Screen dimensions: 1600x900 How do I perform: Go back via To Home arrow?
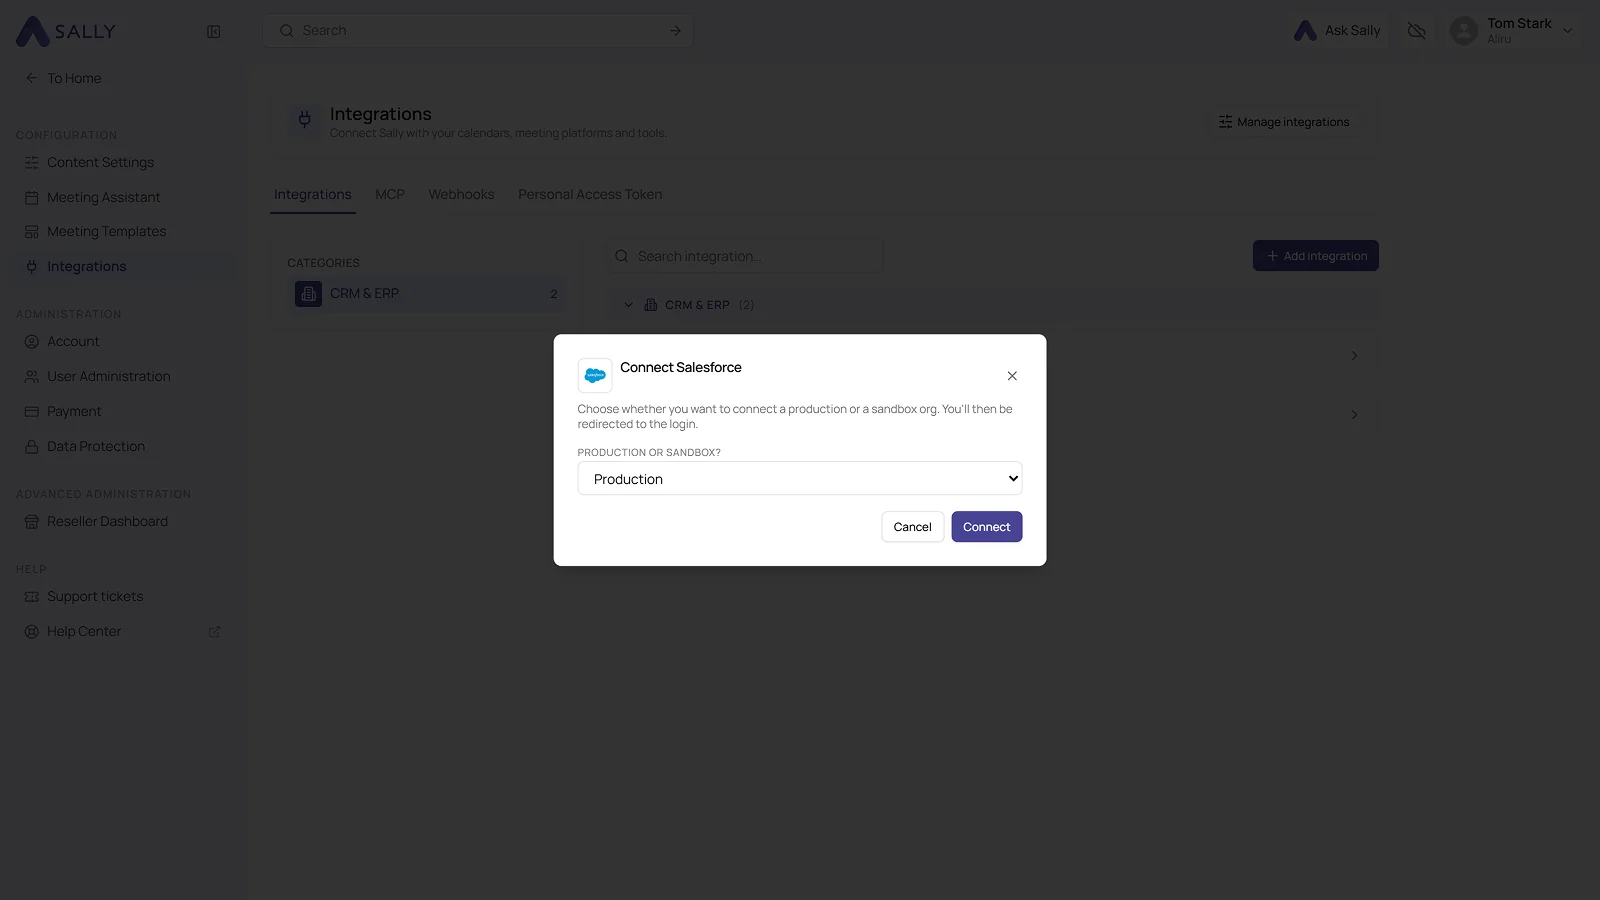tap(32, 78)
